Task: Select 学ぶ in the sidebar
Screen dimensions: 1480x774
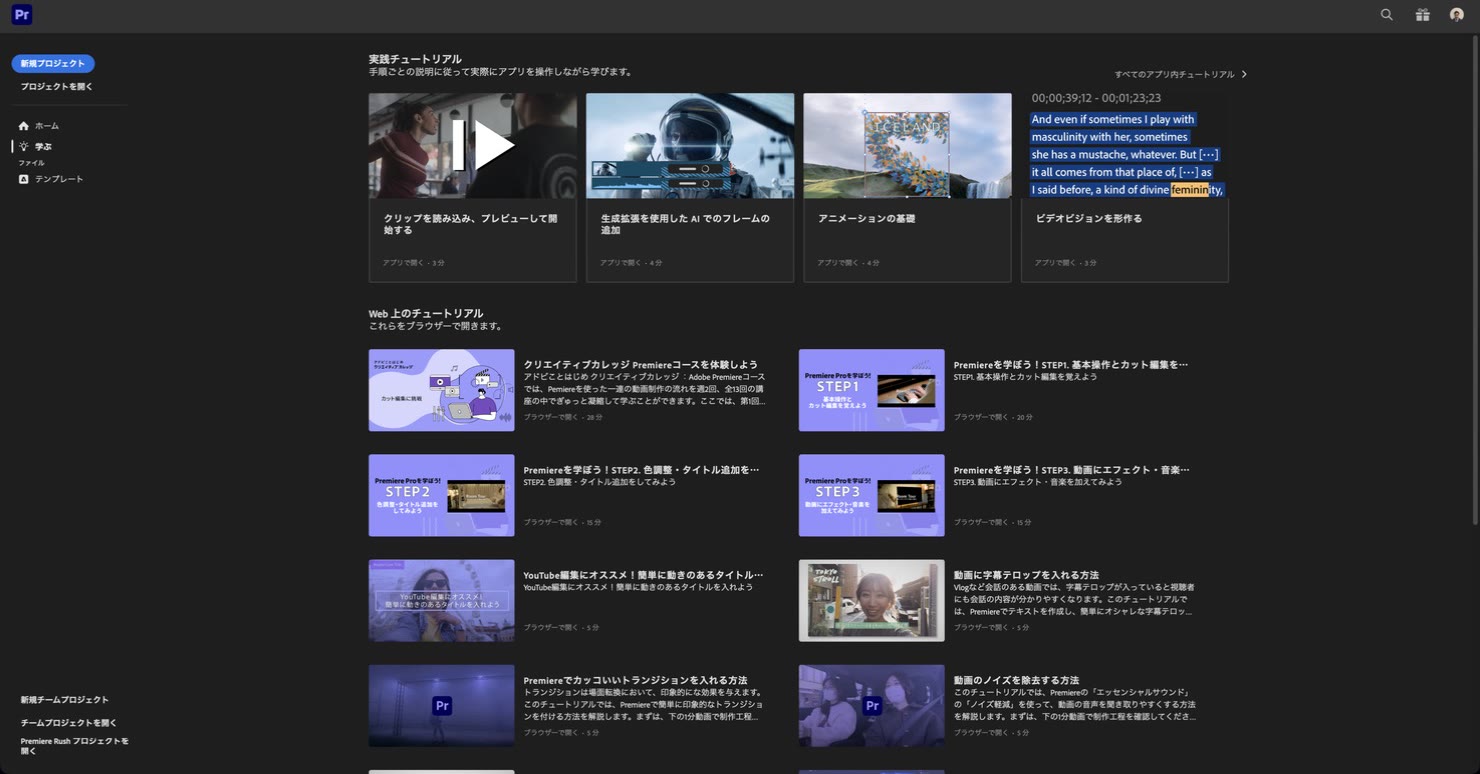Action: pos(43,147)
